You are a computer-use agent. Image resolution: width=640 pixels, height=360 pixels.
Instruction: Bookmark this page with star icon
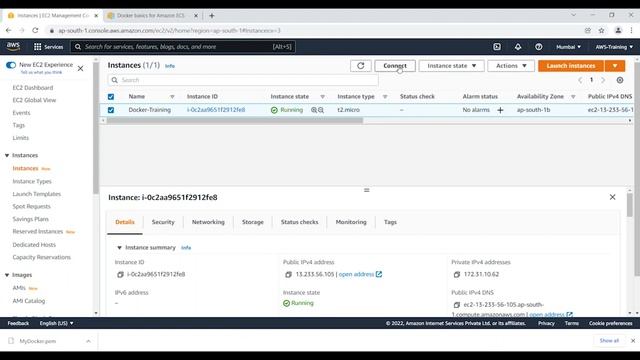tap(601, 30)
